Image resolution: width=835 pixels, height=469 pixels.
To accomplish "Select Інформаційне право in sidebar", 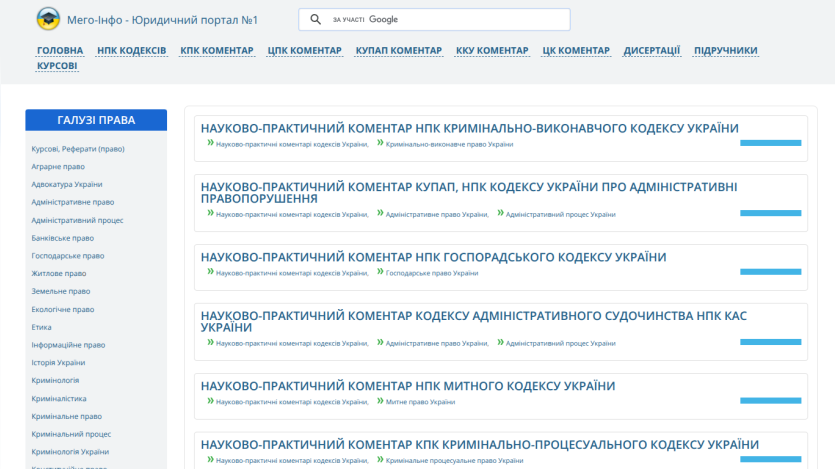I will point(68,345).
